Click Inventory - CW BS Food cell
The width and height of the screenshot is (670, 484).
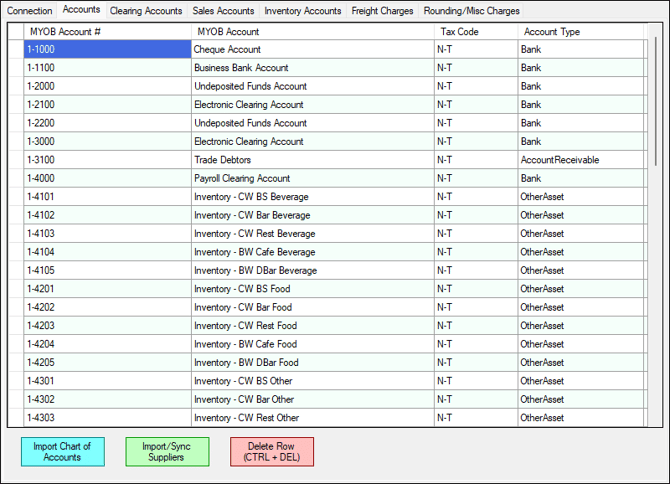click(x=312, y=288)
